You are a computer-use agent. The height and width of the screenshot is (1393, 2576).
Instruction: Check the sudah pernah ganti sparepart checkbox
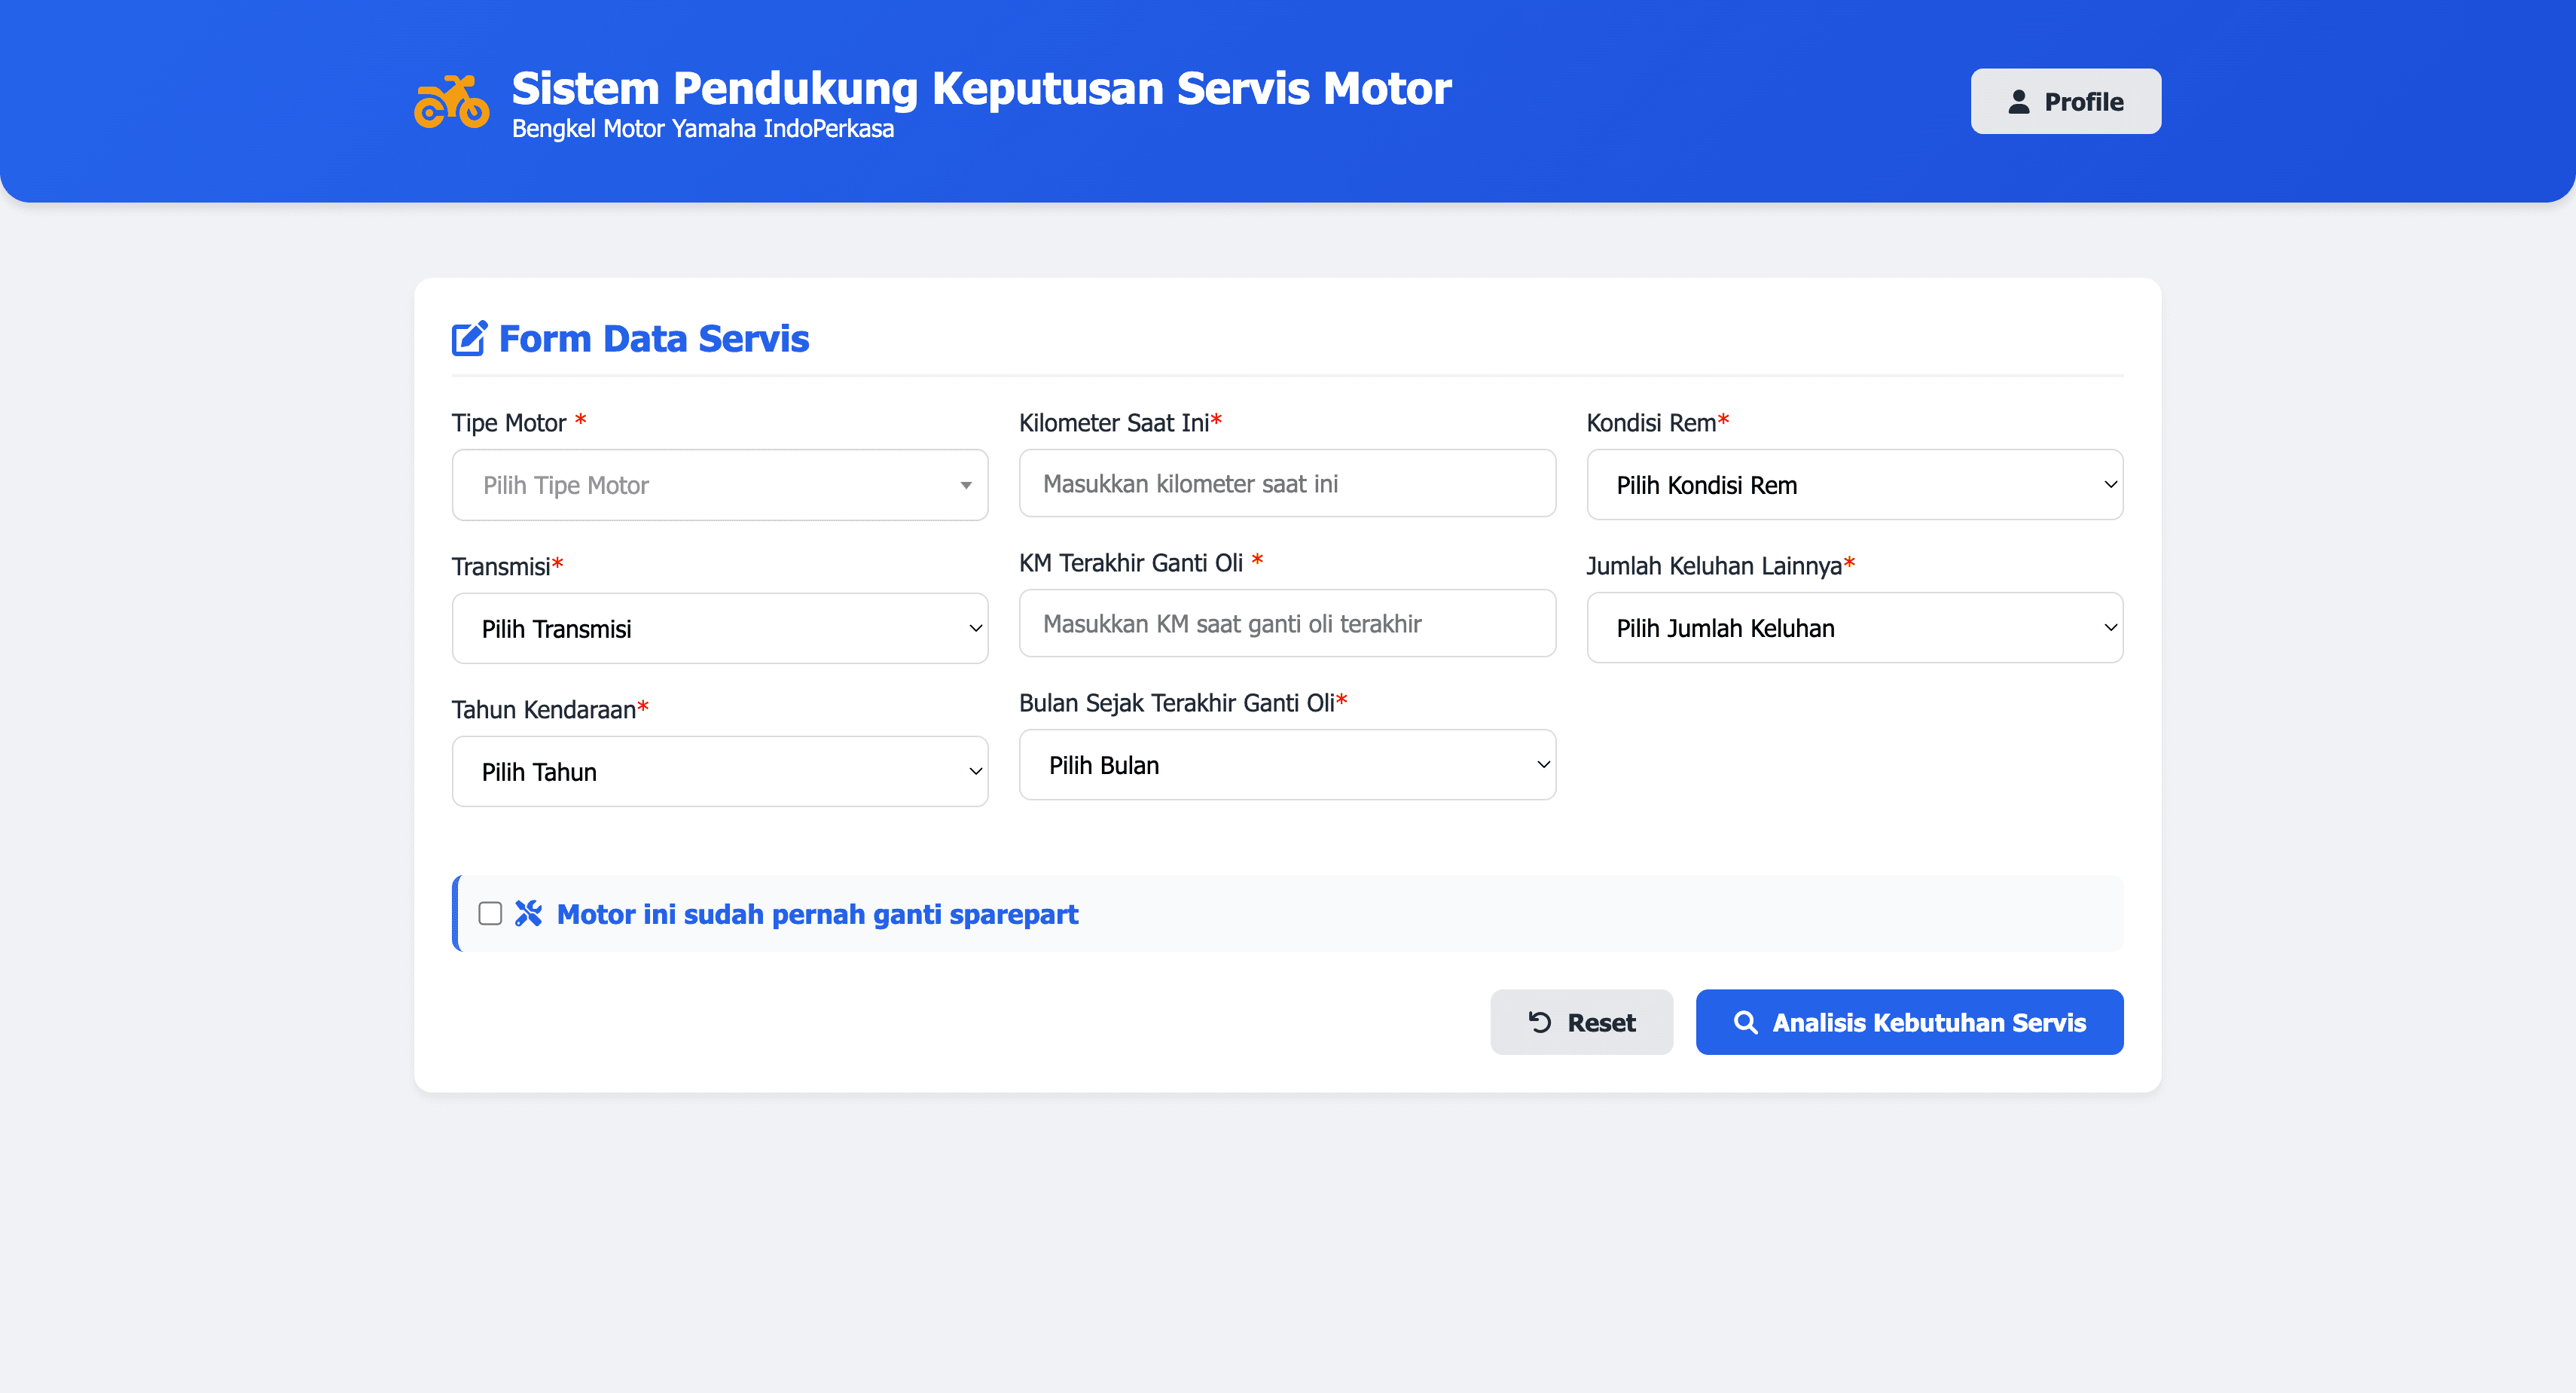tap(490, 913)
